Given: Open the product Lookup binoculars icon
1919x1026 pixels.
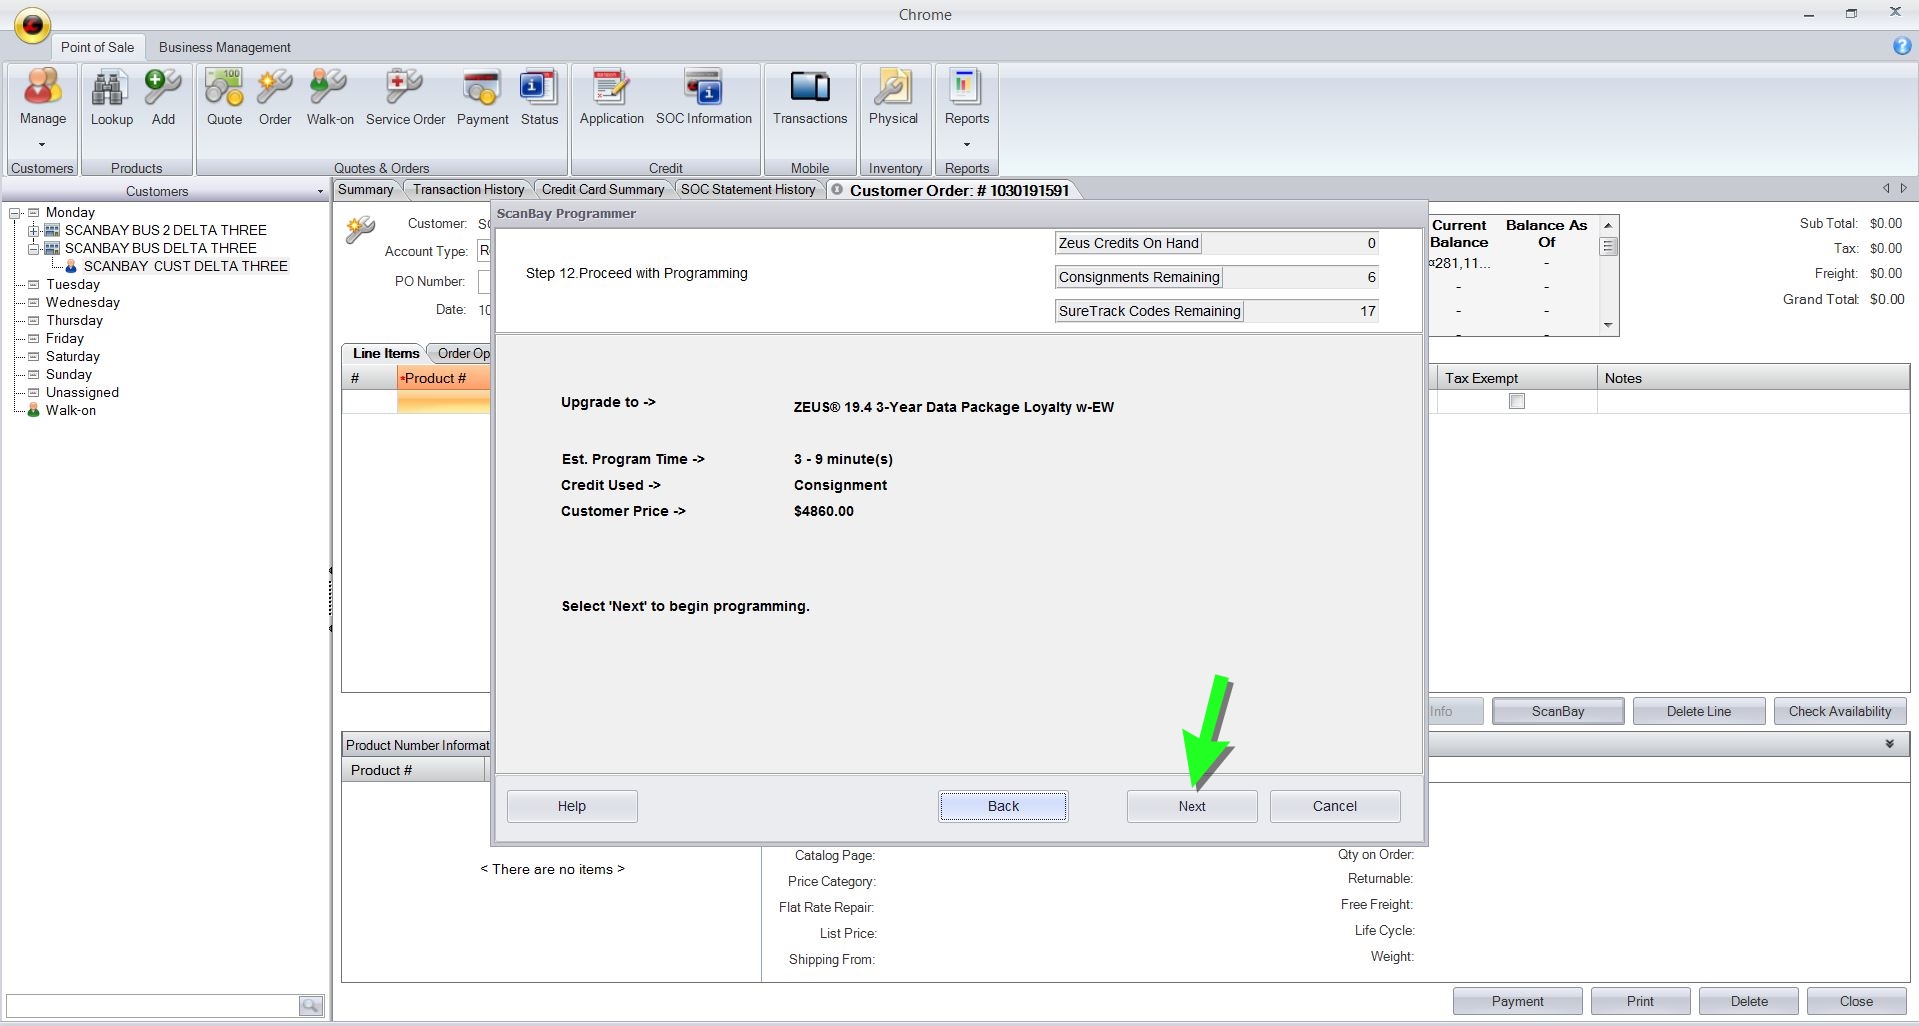Looking at the screenshot, I should click(x=111, y=89).
